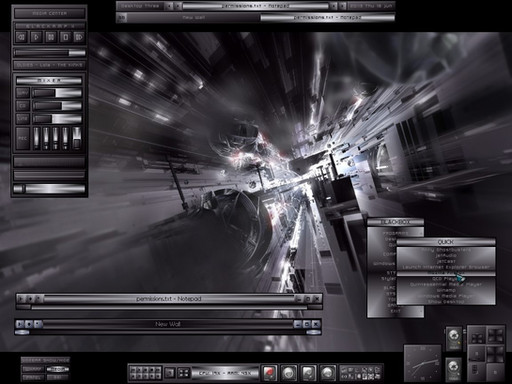The image size is (512, 384).
Task: Toggle the WAV channel mute button
Action: point(23,93)
